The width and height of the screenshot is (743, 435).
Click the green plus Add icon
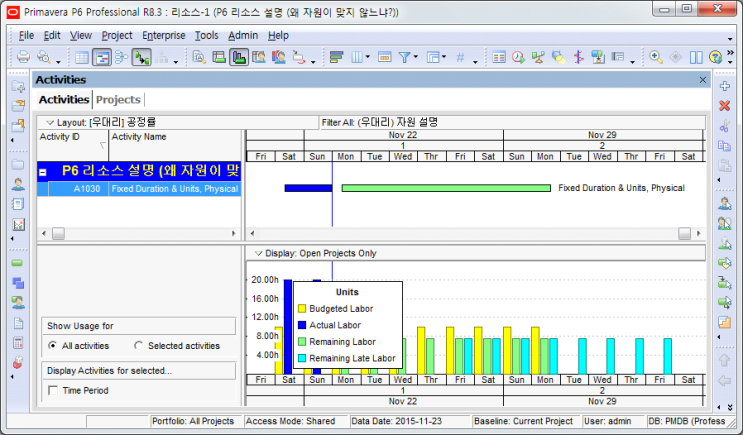725,86
